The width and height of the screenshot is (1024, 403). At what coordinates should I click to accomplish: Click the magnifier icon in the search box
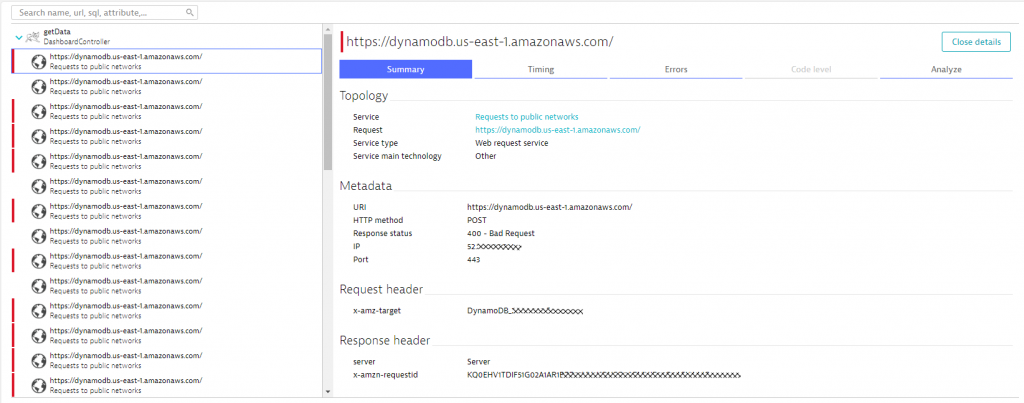[x=189, y=12]
